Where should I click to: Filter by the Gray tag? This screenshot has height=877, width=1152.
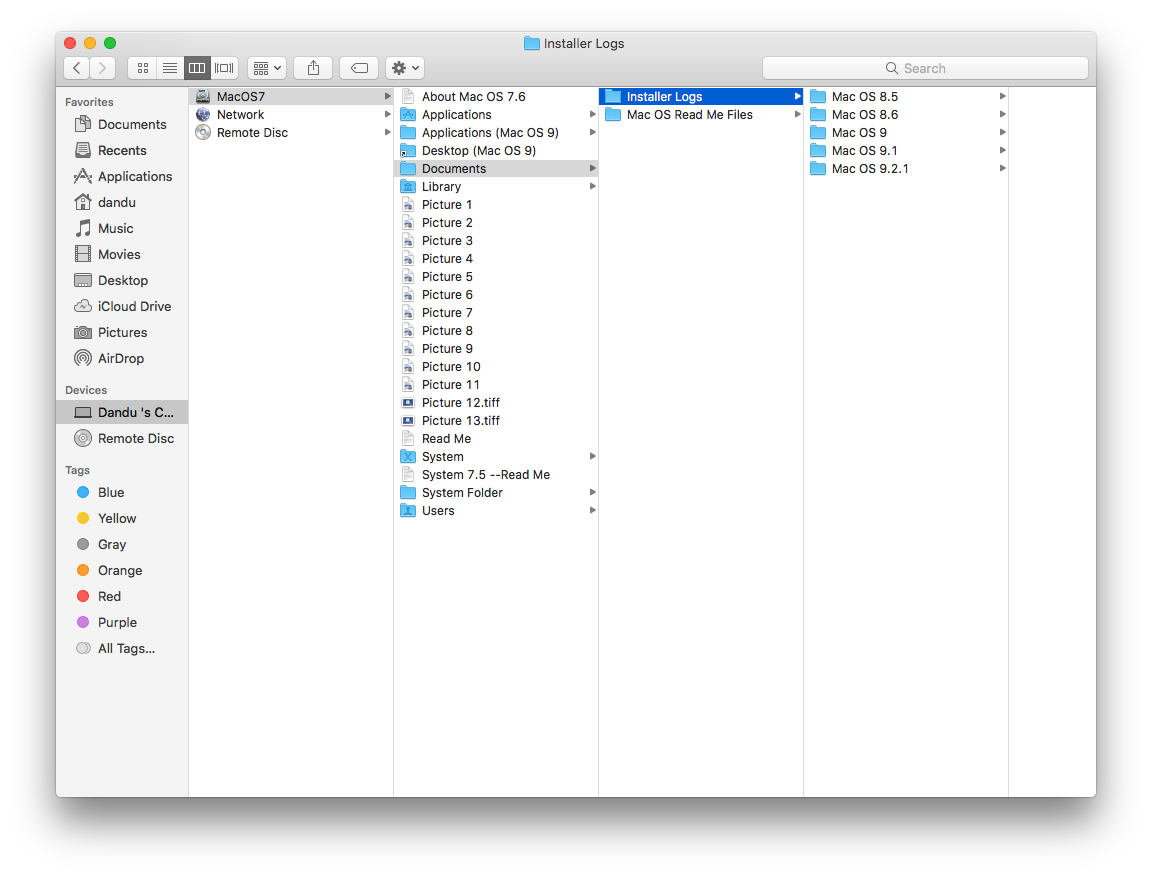tap(122, 544)
